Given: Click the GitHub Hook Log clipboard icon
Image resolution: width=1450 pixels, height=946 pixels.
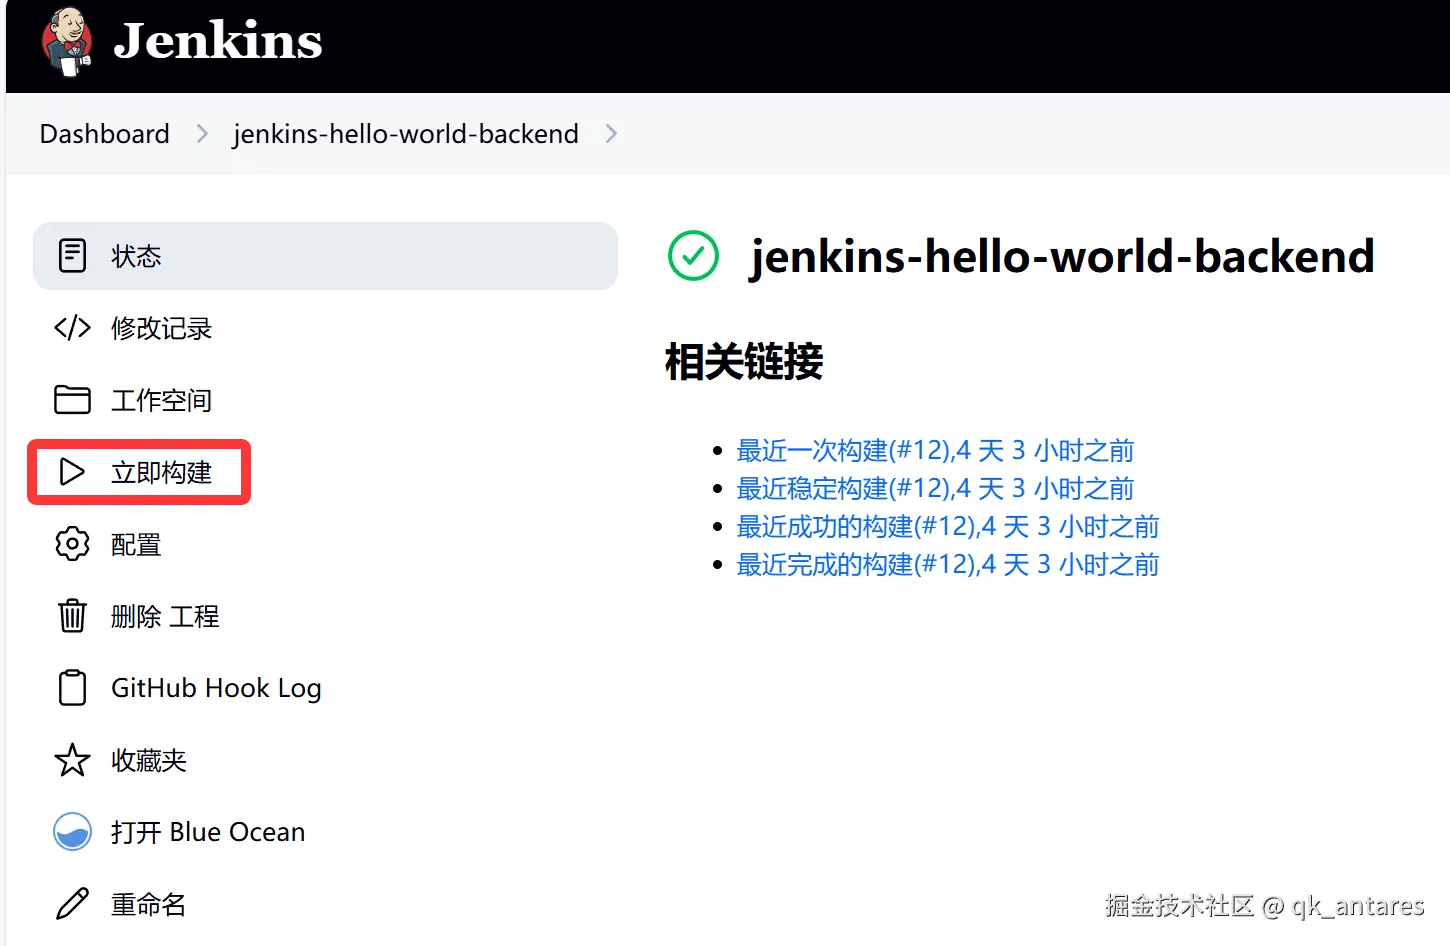Looking at the screenshot, I should click(72, 688).
